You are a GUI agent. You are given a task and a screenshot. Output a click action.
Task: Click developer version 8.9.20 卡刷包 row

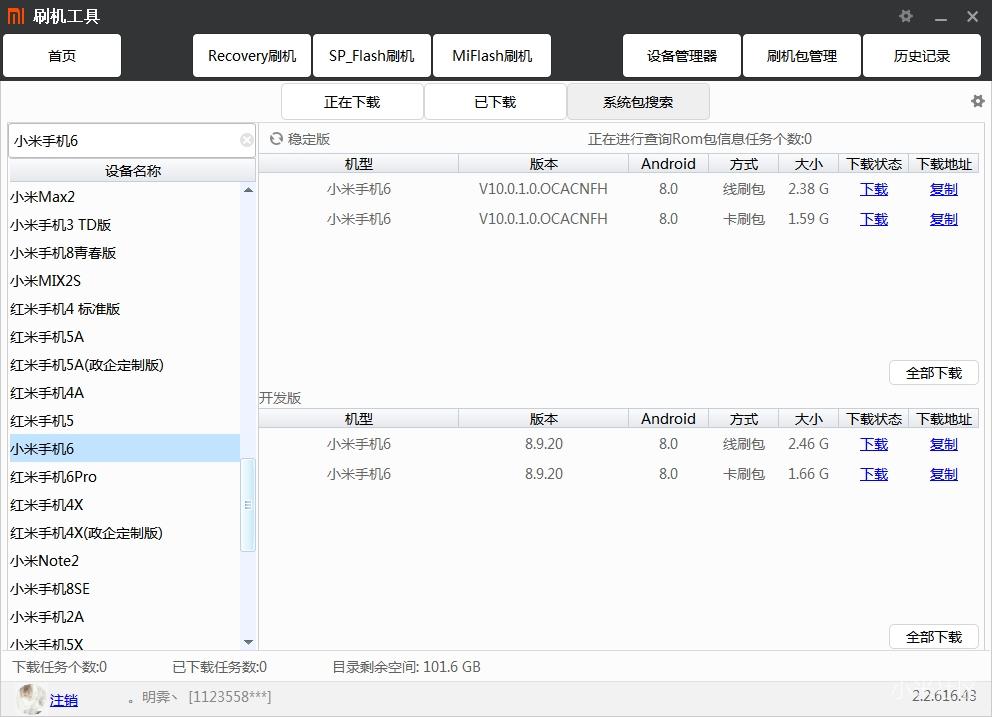coord(619,474)
